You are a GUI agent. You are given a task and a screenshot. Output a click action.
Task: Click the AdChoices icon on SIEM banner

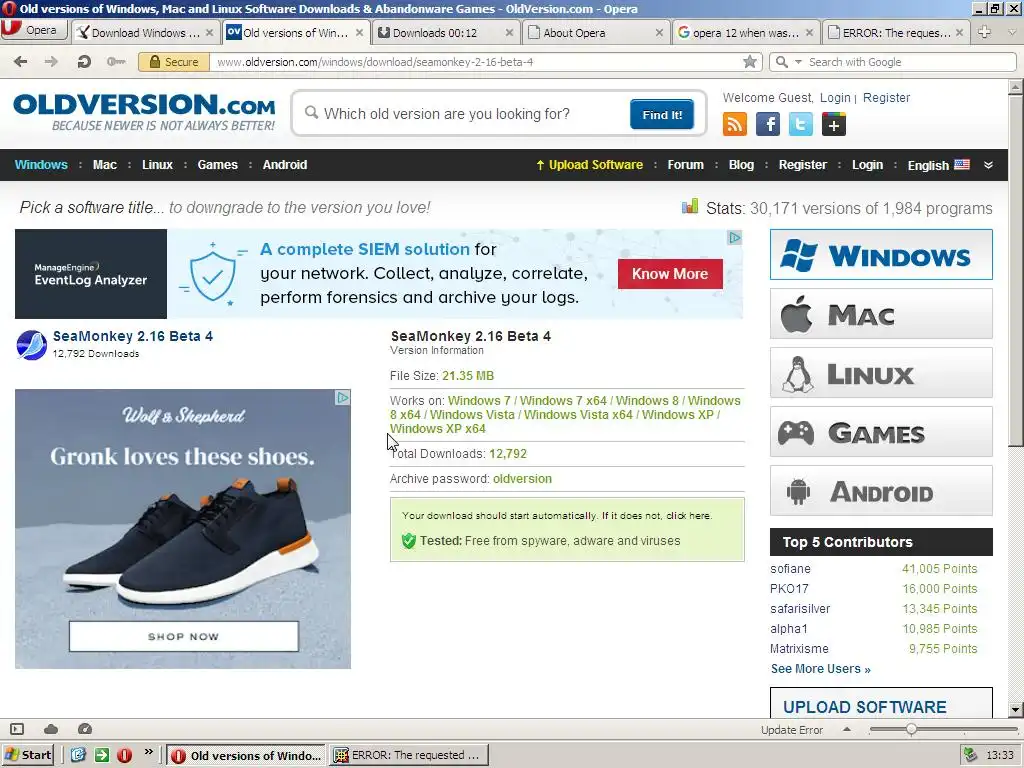point(735,238)
